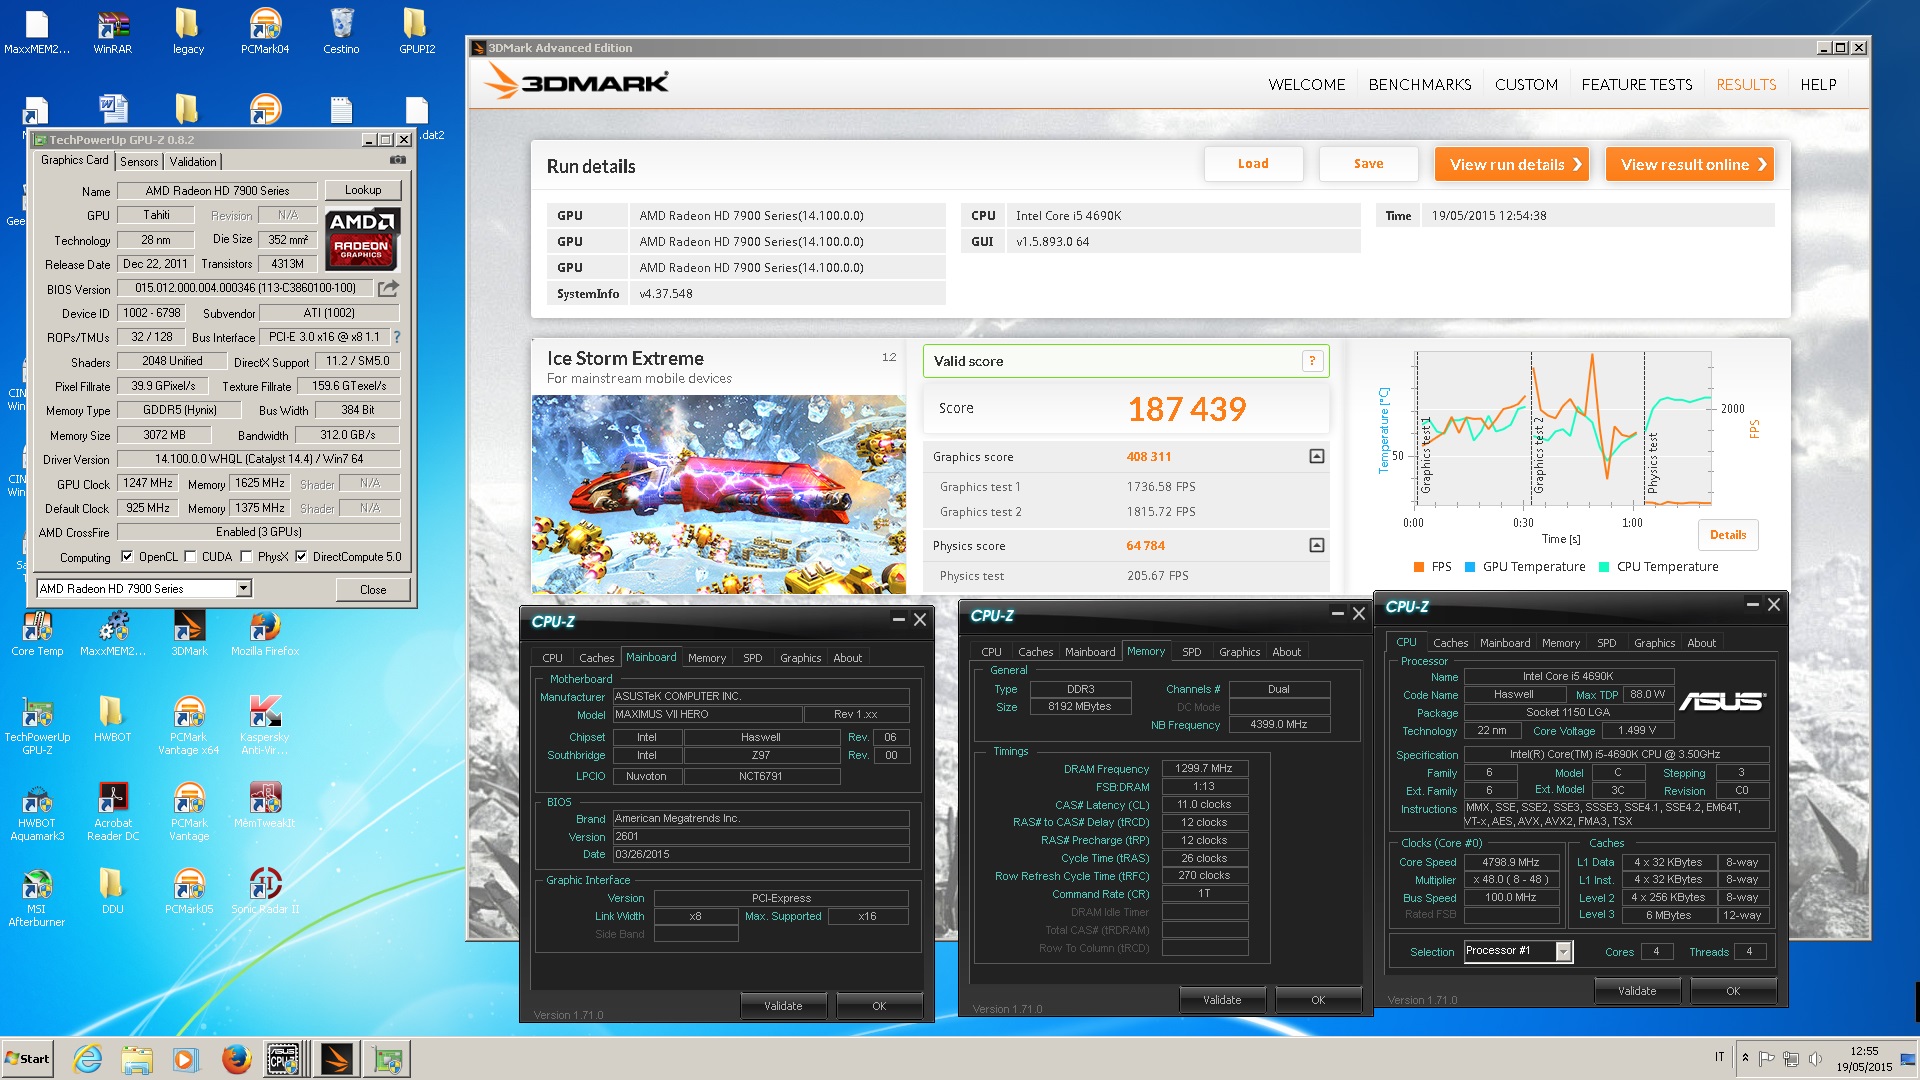Open the Validation tab in GPU-Z
1920x1080 pixels.
(193, 161)
